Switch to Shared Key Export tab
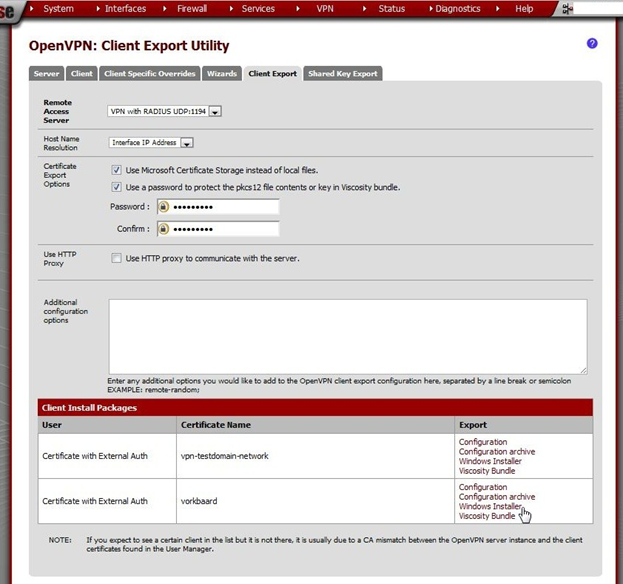 (x=343, y=73)
